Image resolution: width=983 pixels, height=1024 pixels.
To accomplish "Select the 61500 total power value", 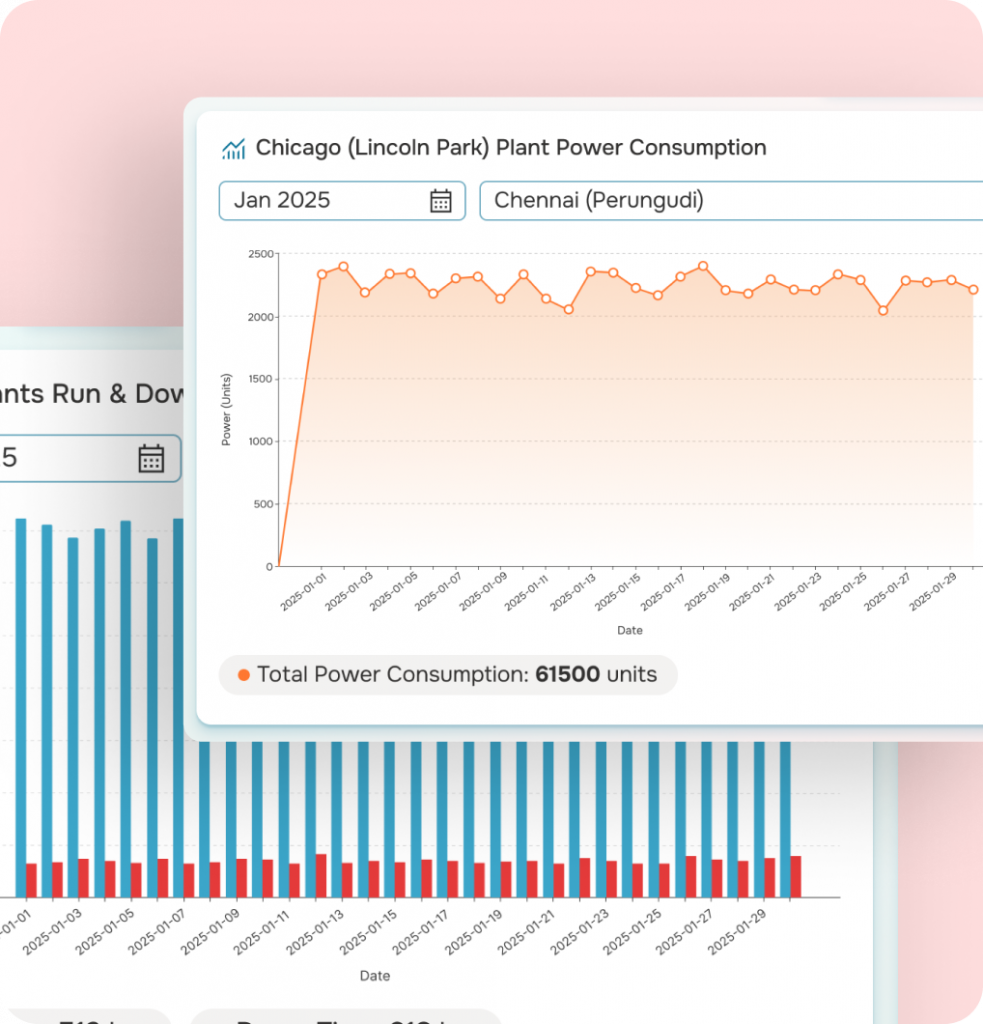I will point(568,674).
